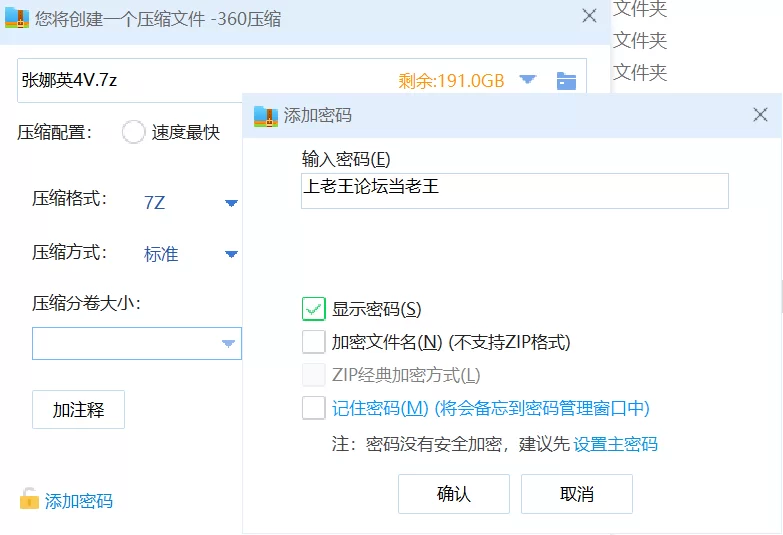Click the 加注释 button
Screen dimensions: 783x535
coord(78,410)
